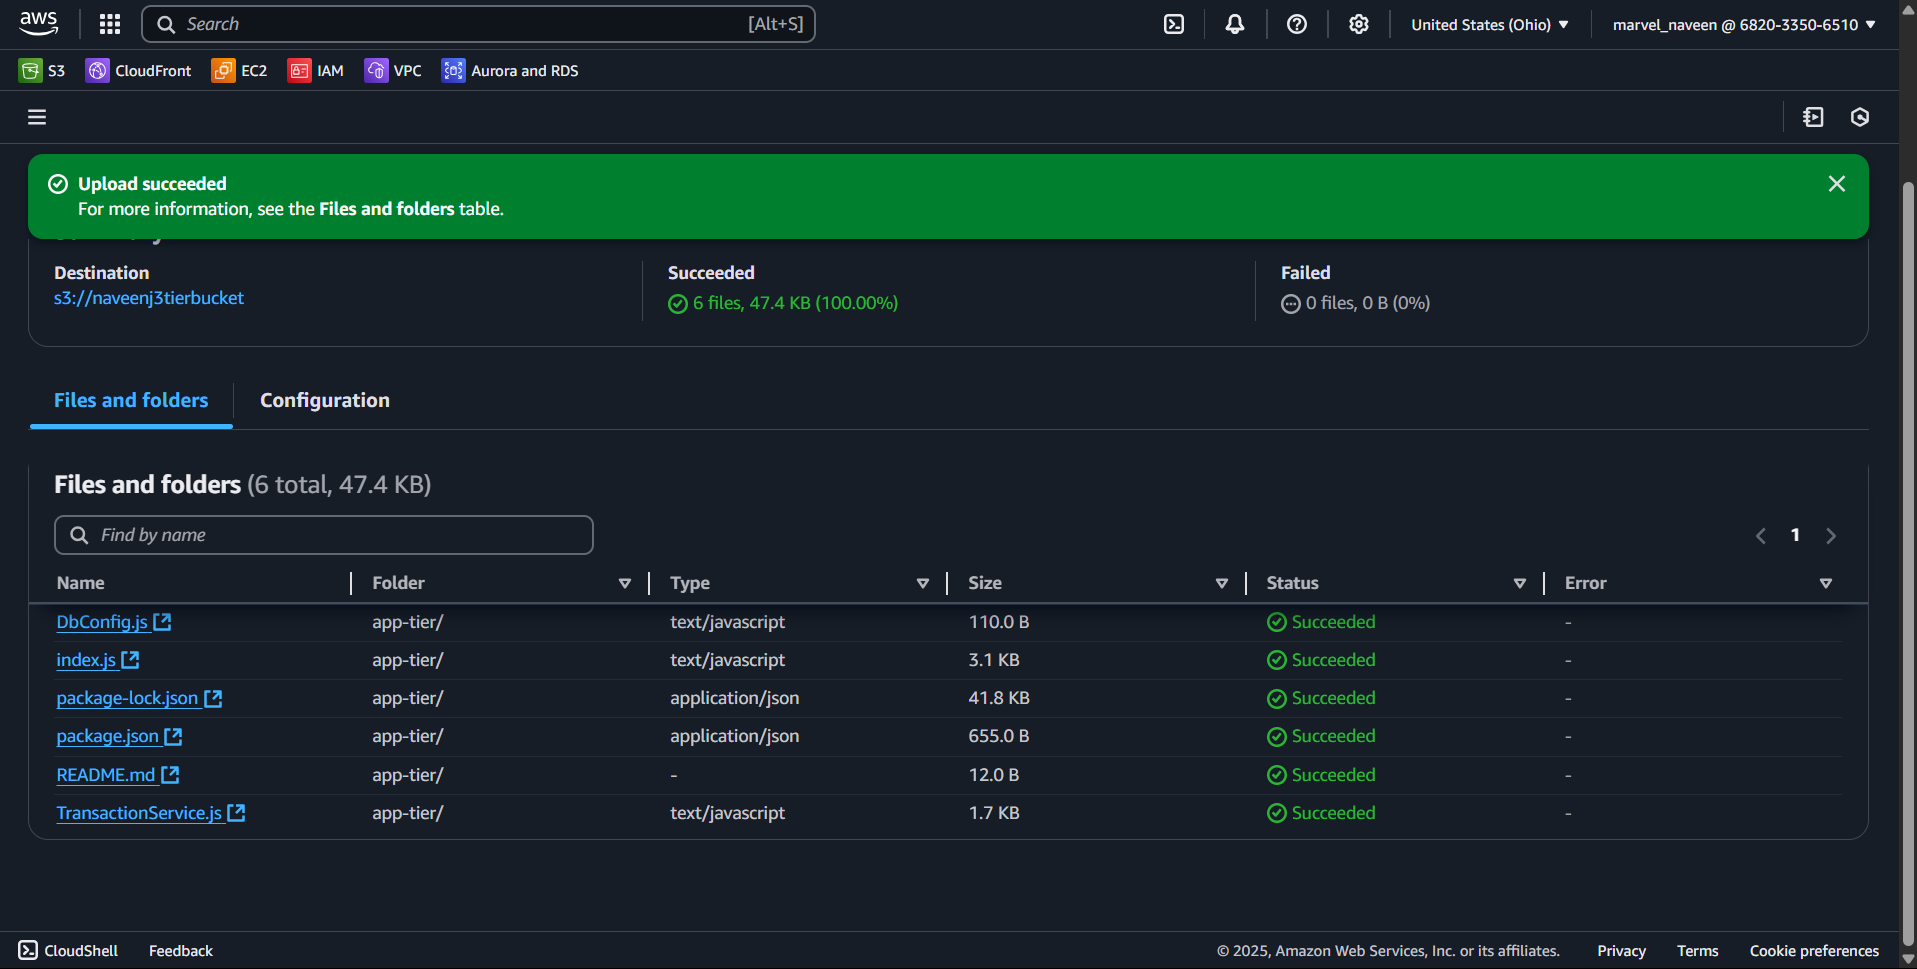This screenshot has width=1917, height=969.
Task: Sort by the Type column arrow
Action: point(923,583)
